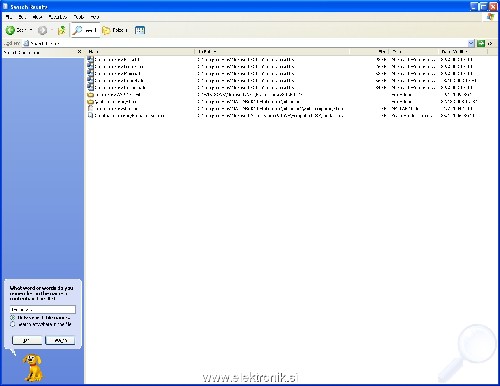Show the Folders pane from toolbar
This screenshot has width=500, height=386.
point(115,30)
